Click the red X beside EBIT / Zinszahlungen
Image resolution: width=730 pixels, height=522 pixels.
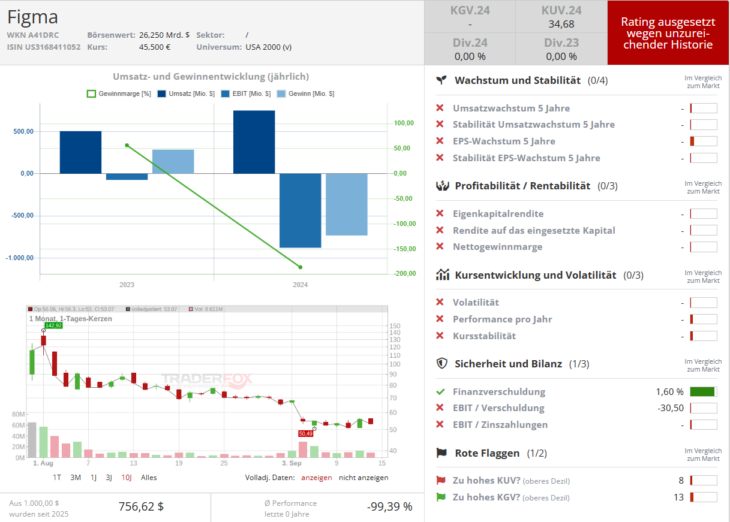(x=439, y=425)
